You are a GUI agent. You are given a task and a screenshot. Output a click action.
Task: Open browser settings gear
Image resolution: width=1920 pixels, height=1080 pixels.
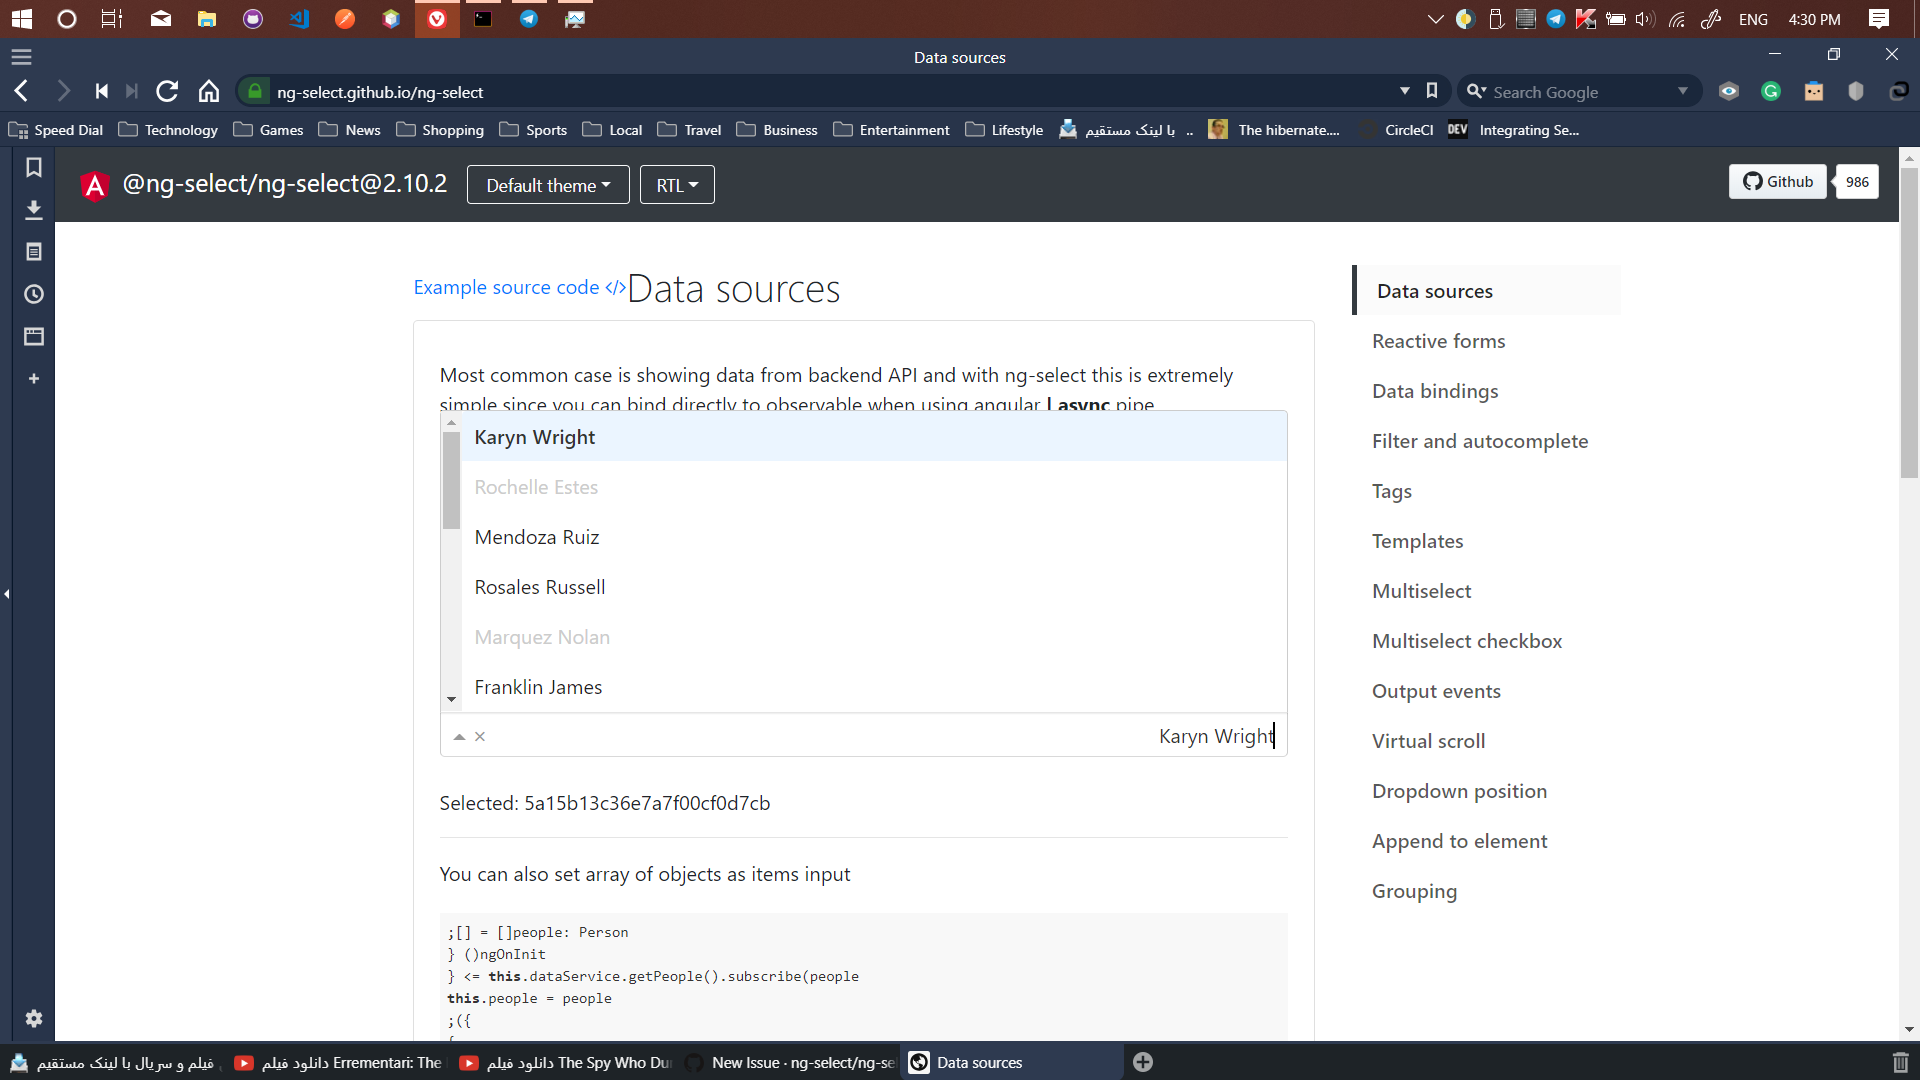pos(34,1018)
